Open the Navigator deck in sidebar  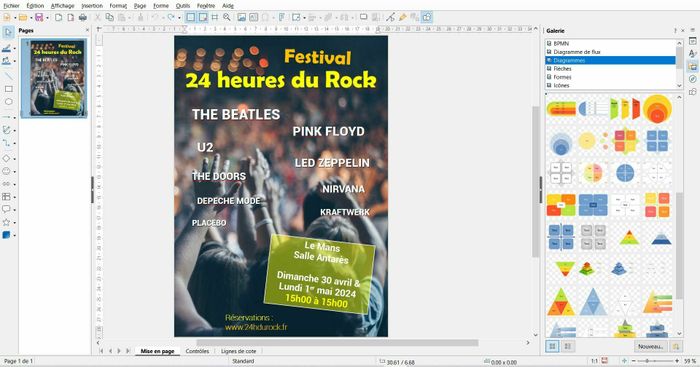(x=692, y=79)
